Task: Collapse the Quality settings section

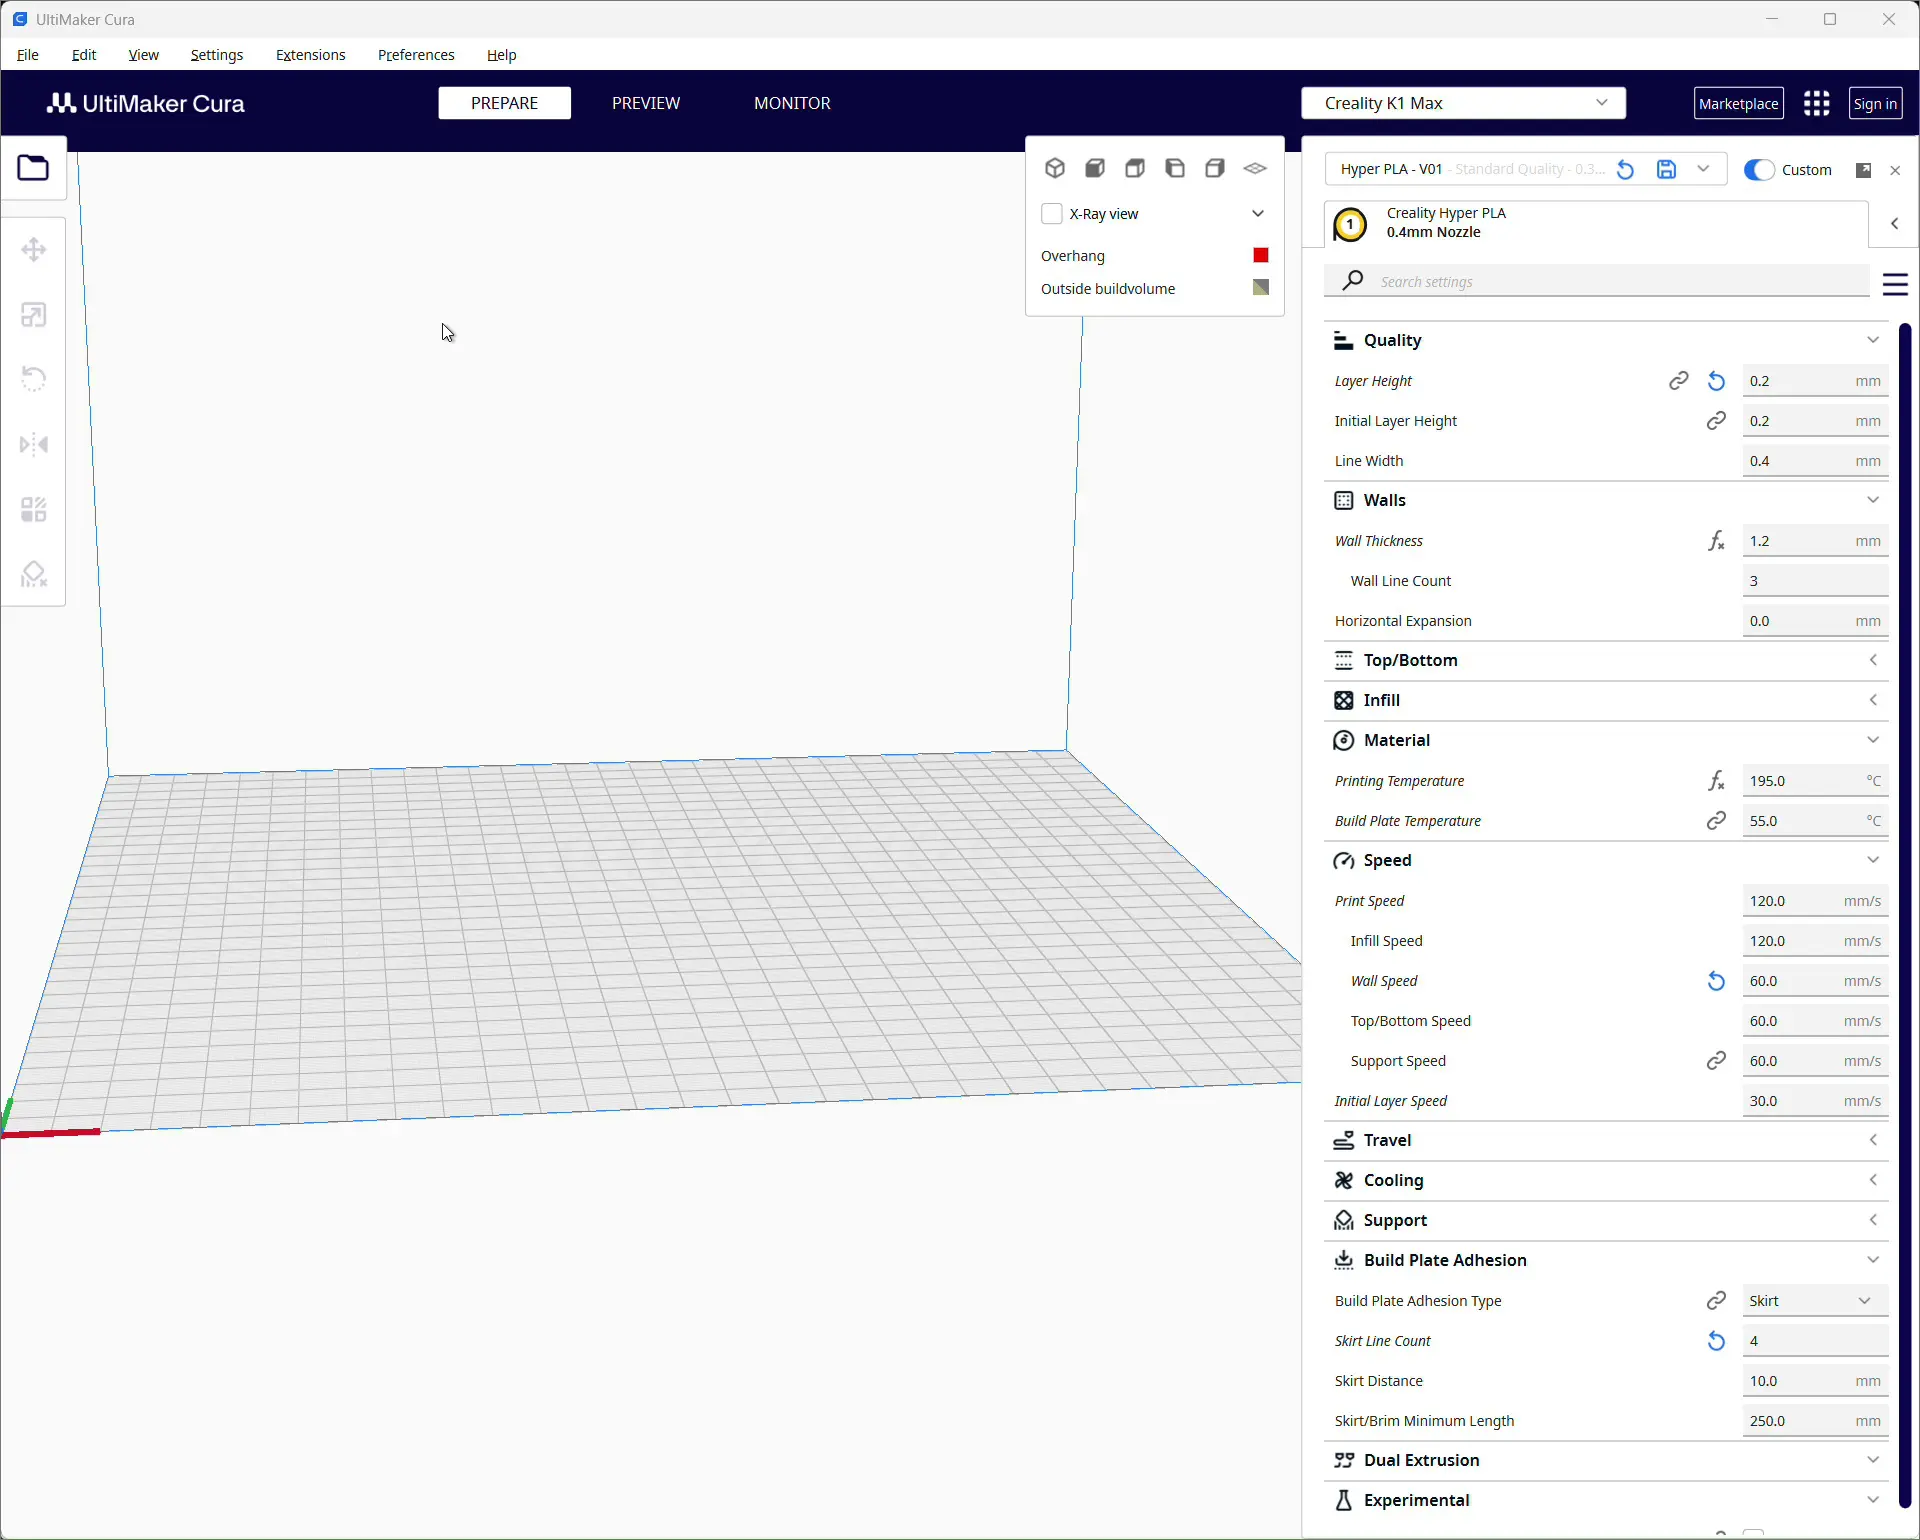Action: click(1873, 340)
